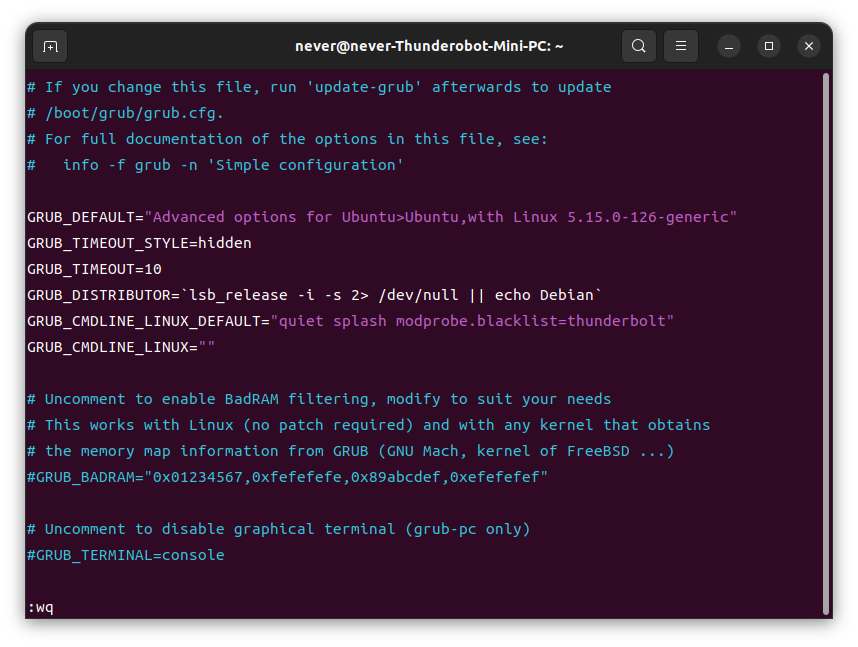The width and height of the screenshot is (858, 647).
Task: Click the 'Simple configuration' comment text
Action: [305, 165]
